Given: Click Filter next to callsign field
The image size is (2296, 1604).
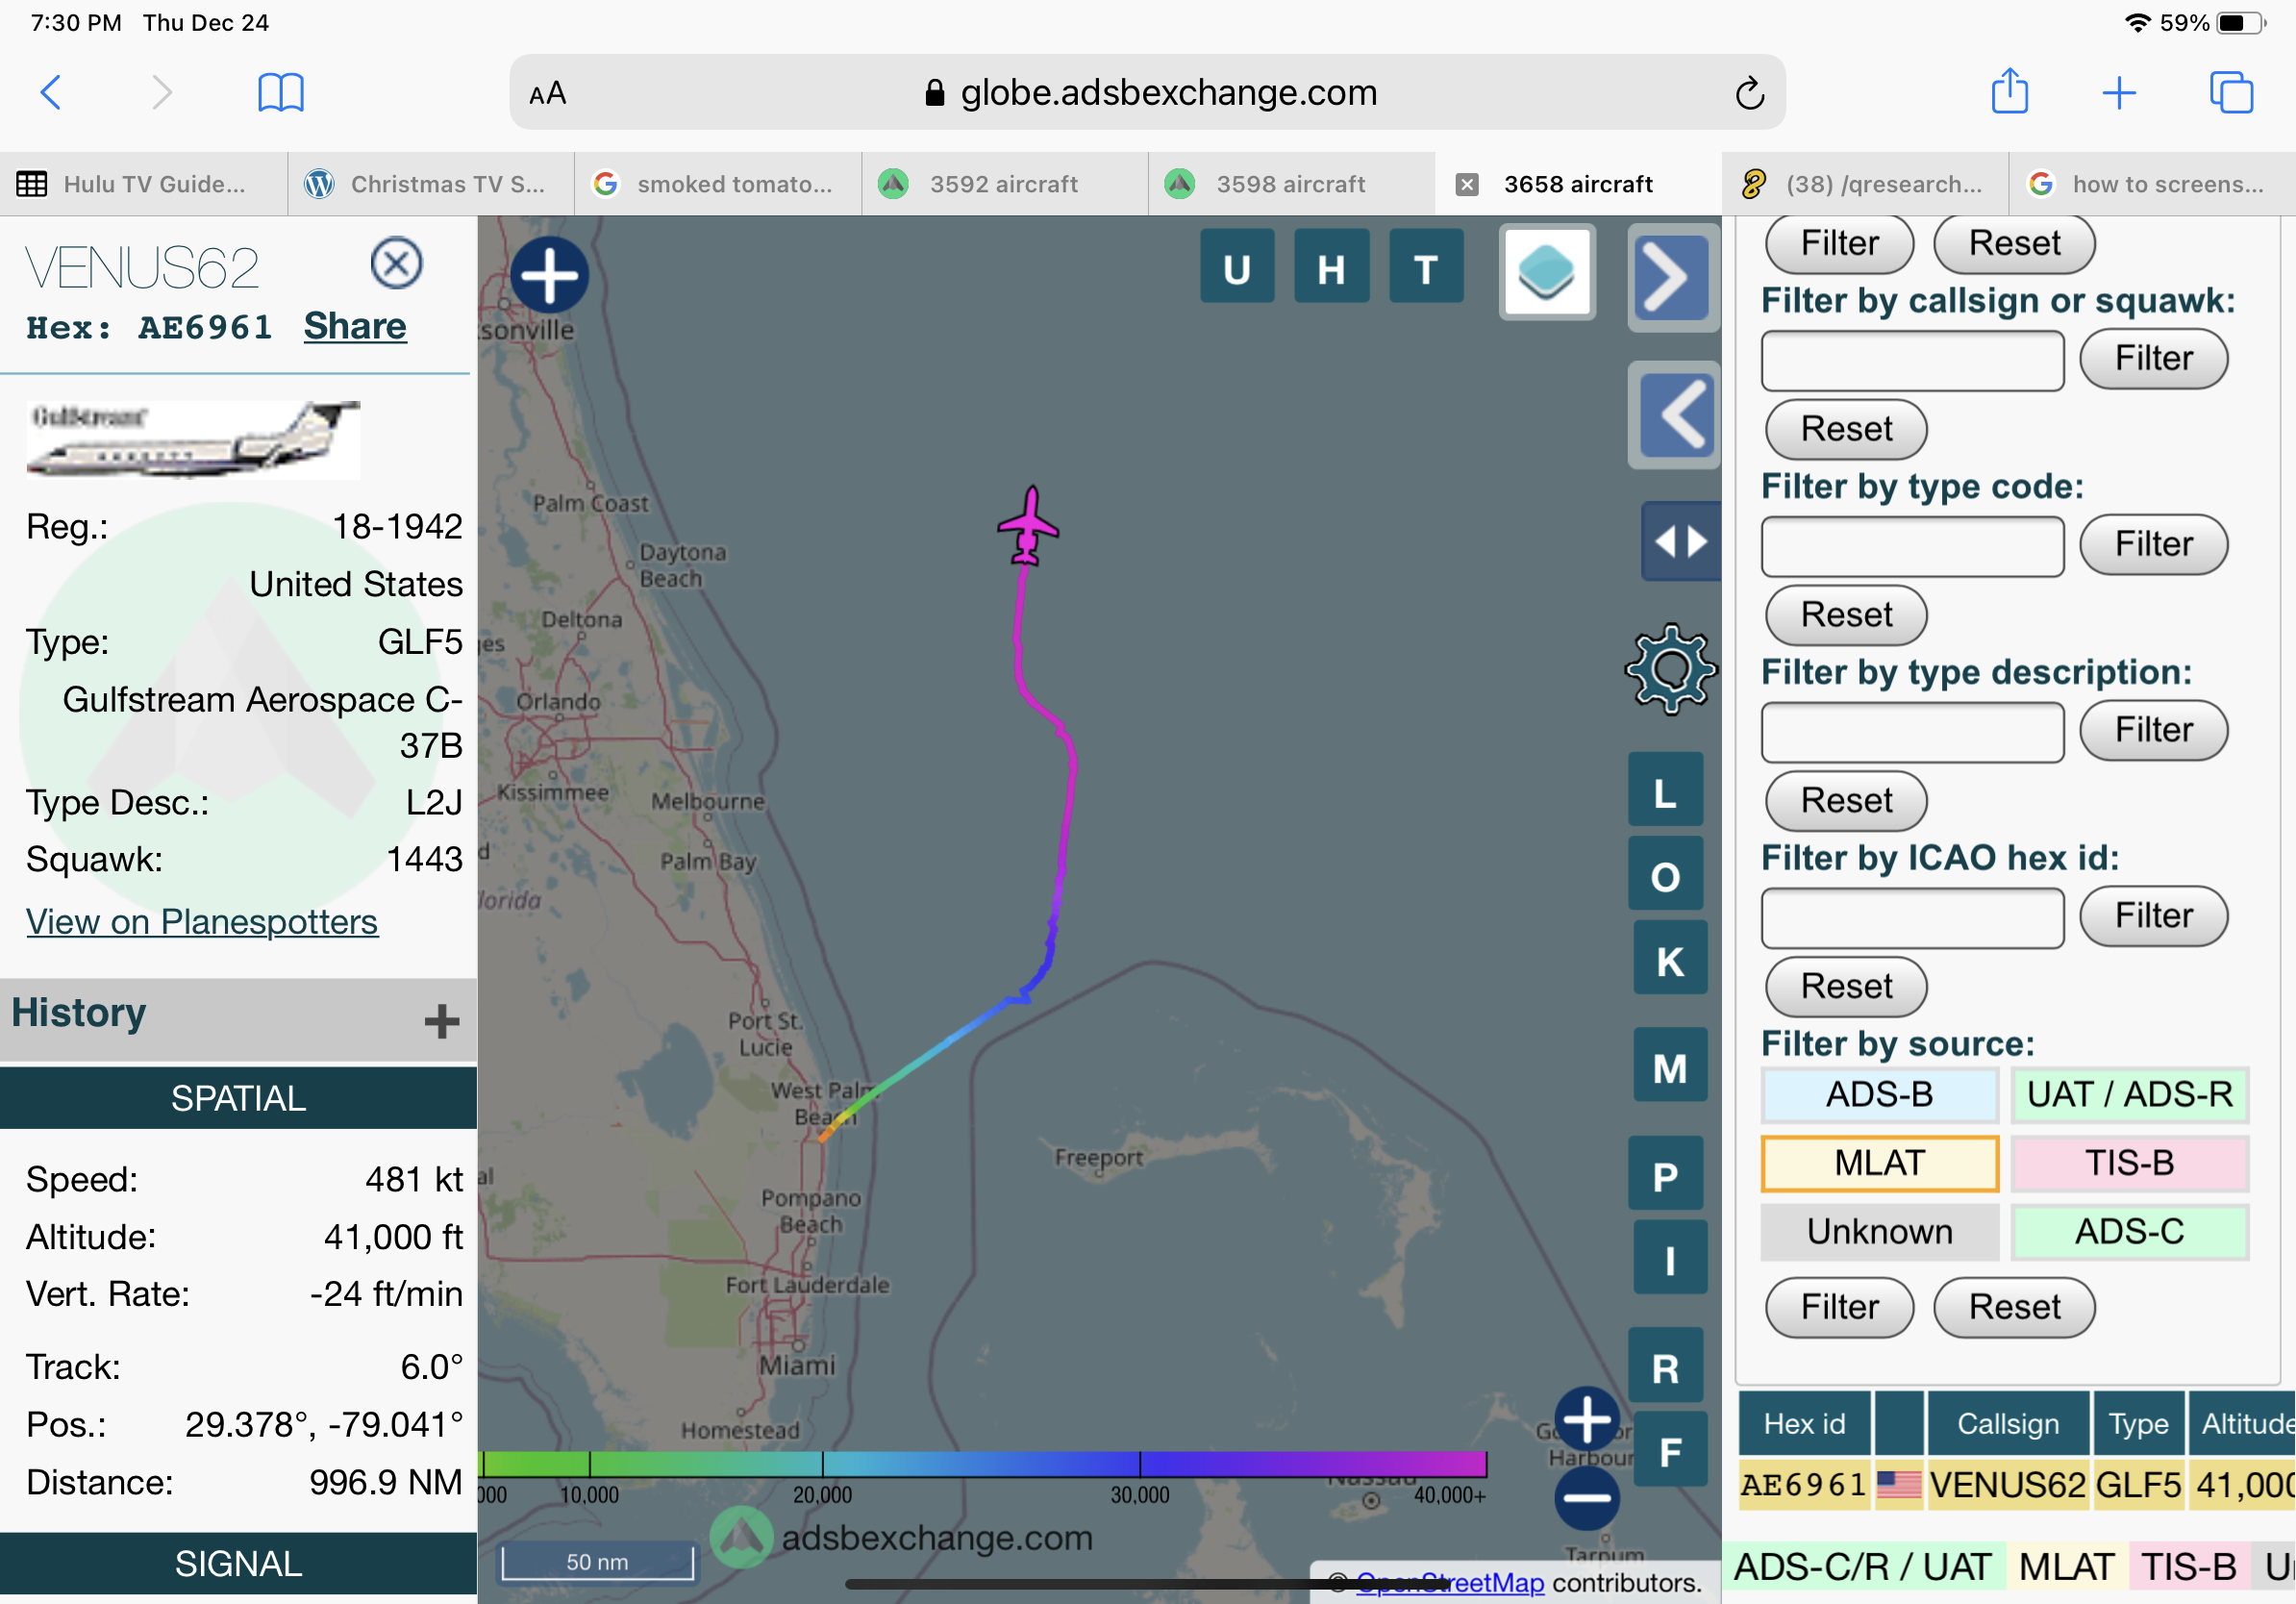Looking at the screenshot, I should click(2153, 359).
